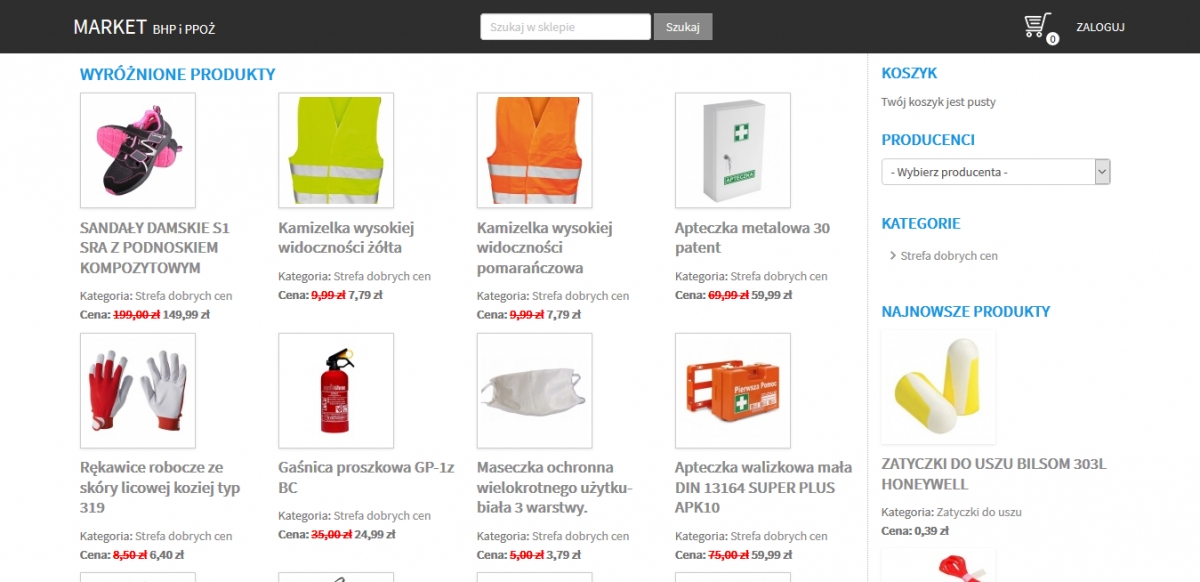
Task: Open the shopping cart icon
Action: [1037, 25]
